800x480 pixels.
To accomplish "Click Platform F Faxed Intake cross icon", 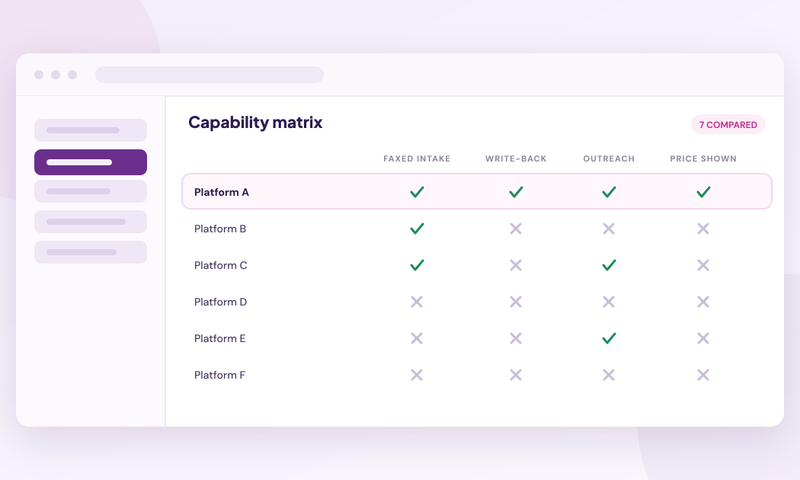I will point(417,375).
